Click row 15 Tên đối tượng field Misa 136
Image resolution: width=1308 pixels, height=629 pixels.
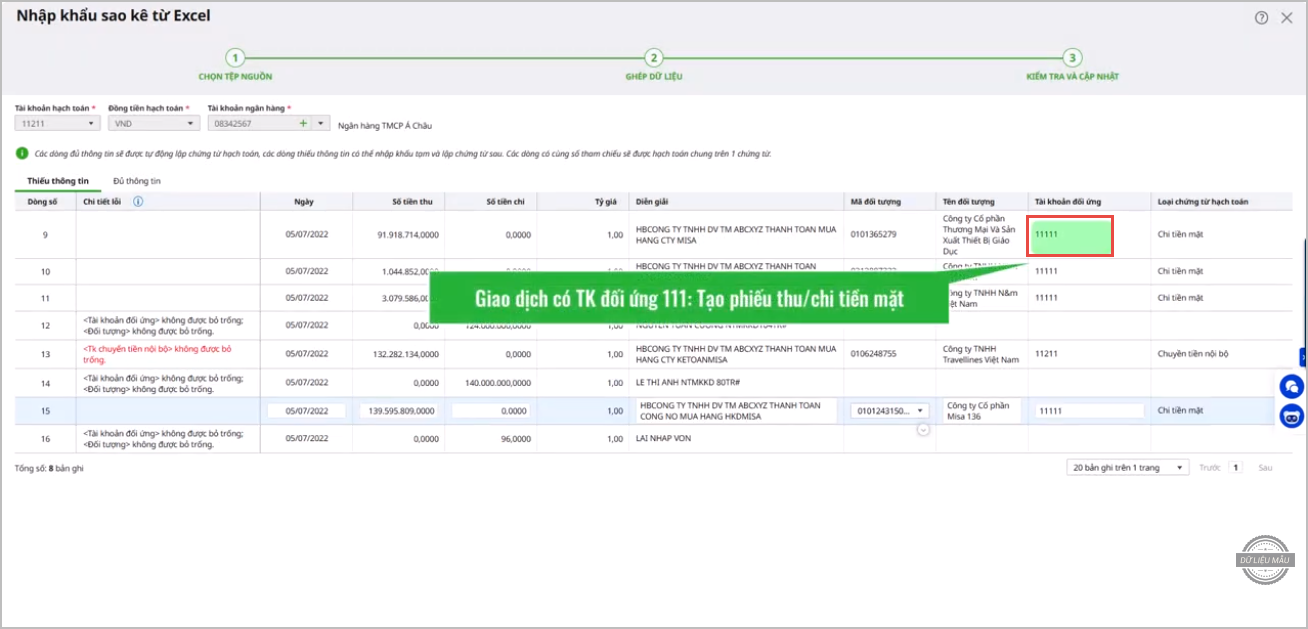[982, 410]
